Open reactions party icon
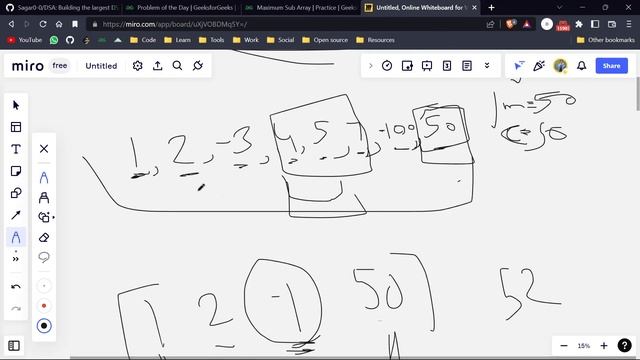Screen dimensions: 640x360 click(539, 66)
